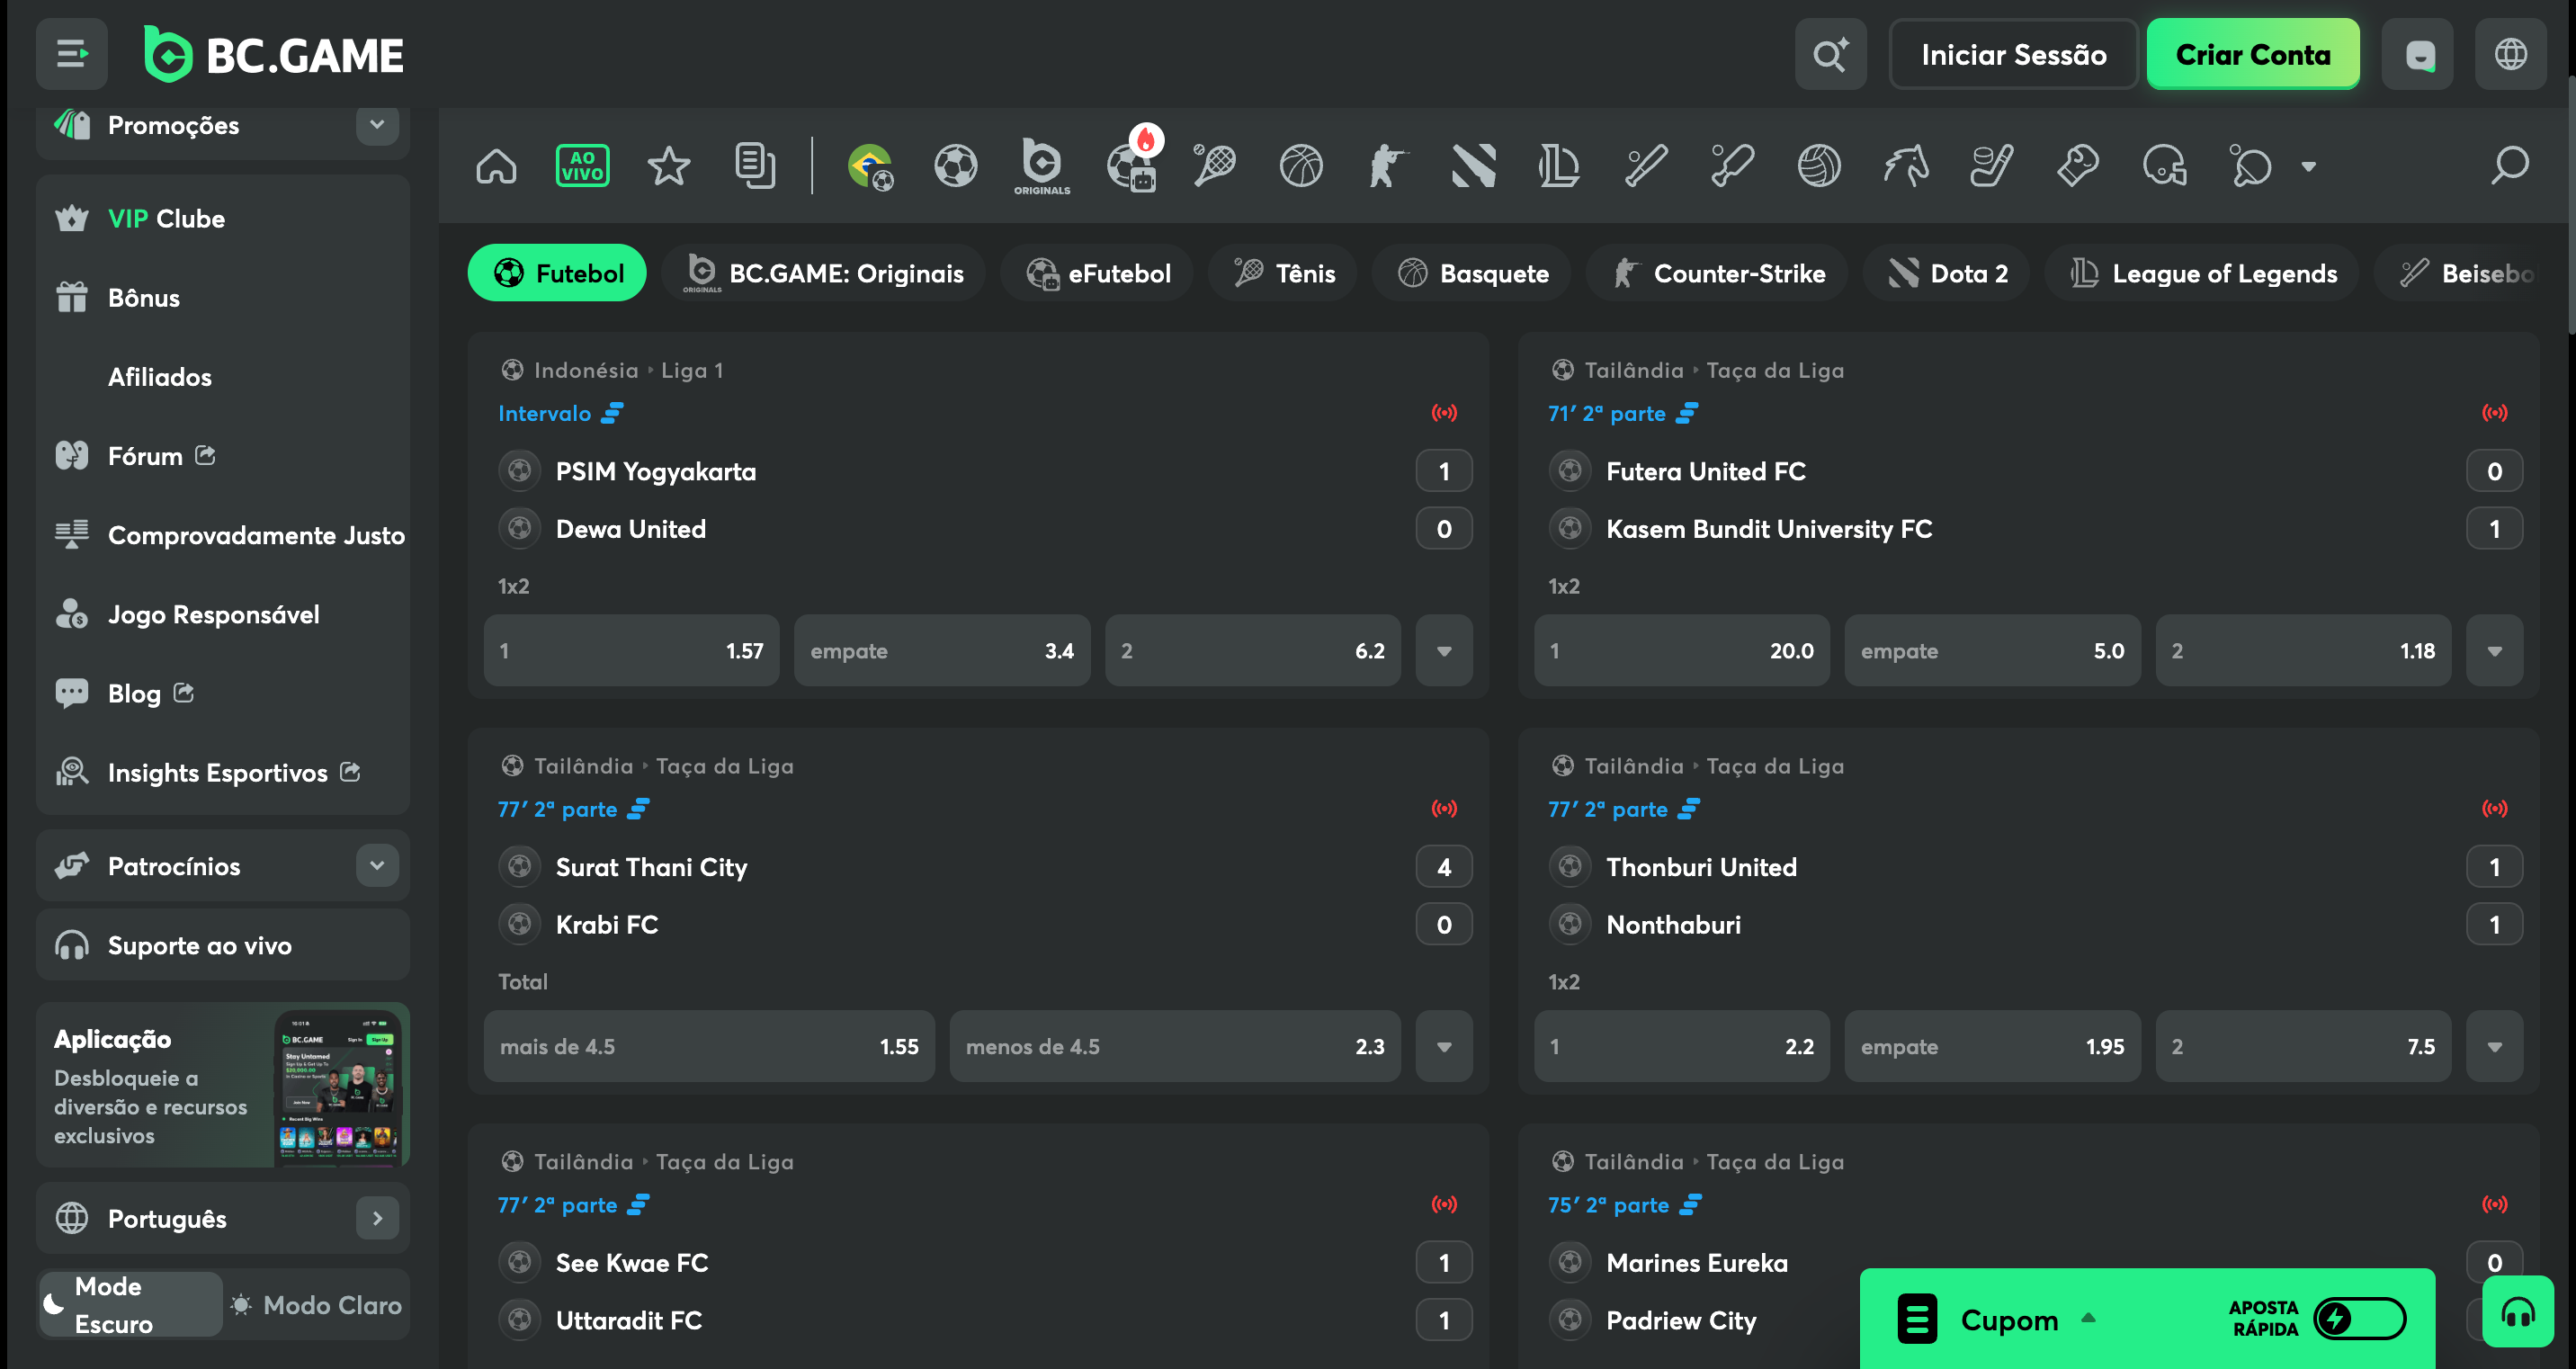The height and width of the screenshot is (1369, 2576).
Task: Open the bet history document icon
Action: [755, 166]
